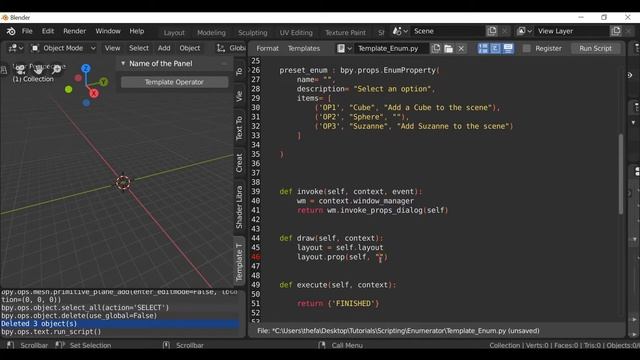
Task: Click the bpy.ops.object.delete info line
Action: click(x=79, y=316)
